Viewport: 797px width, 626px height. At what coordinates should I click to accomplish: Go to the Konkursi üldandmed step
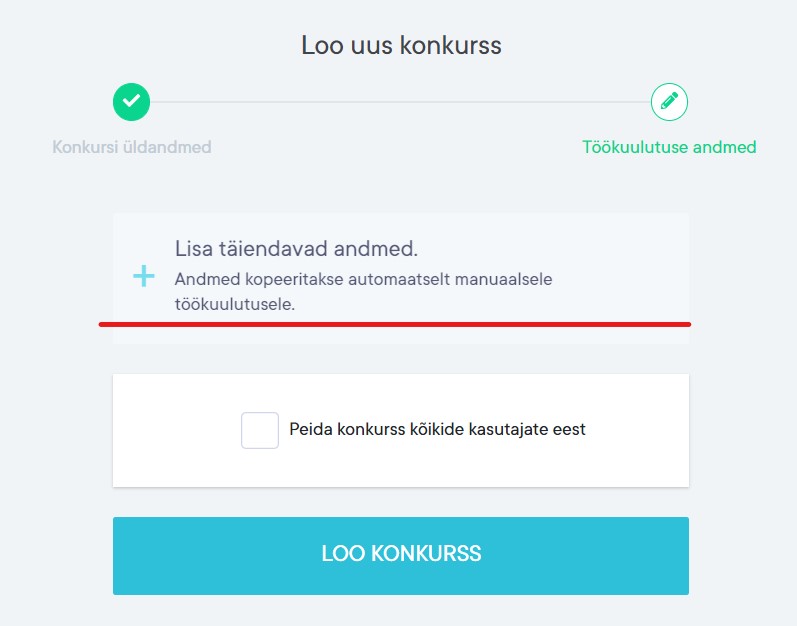(132, 147)
